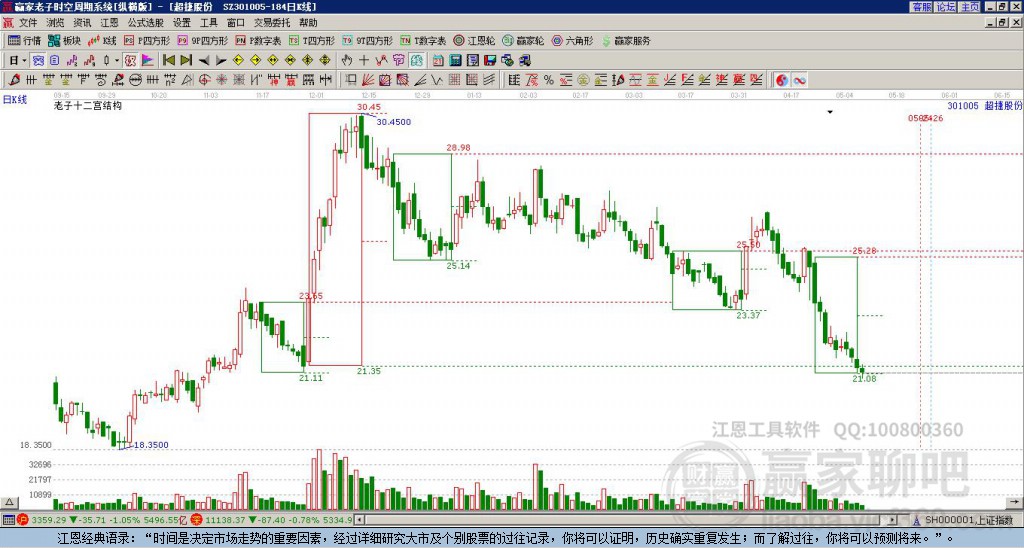The width and height of the screenshot is (1024, 548).
Task: Open the 工具 menu
Action: point(208,23)
